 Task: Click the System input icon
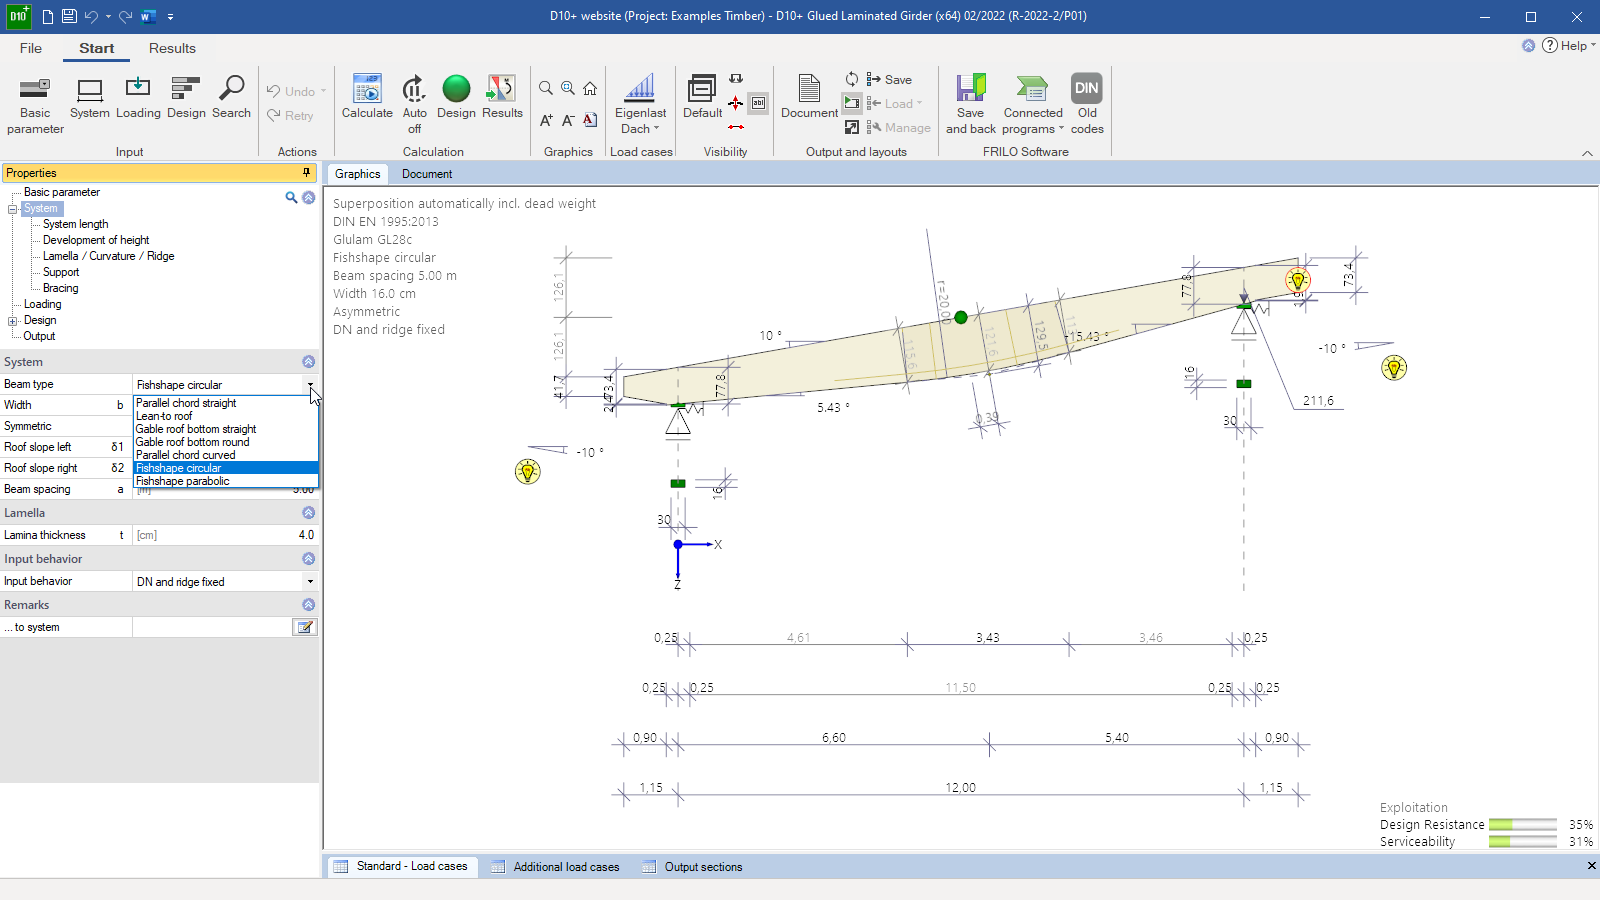(x=90, y=98)
